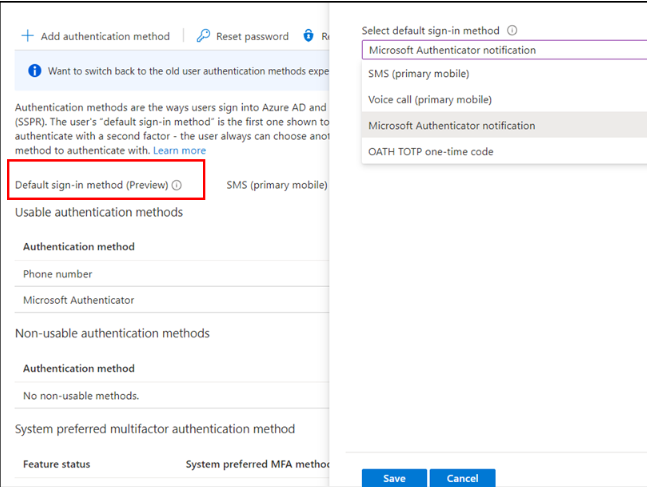Click current default value SMS (primary mobile) text
The width and height of the screenshot is (647, 487).
tap(277, 185)
